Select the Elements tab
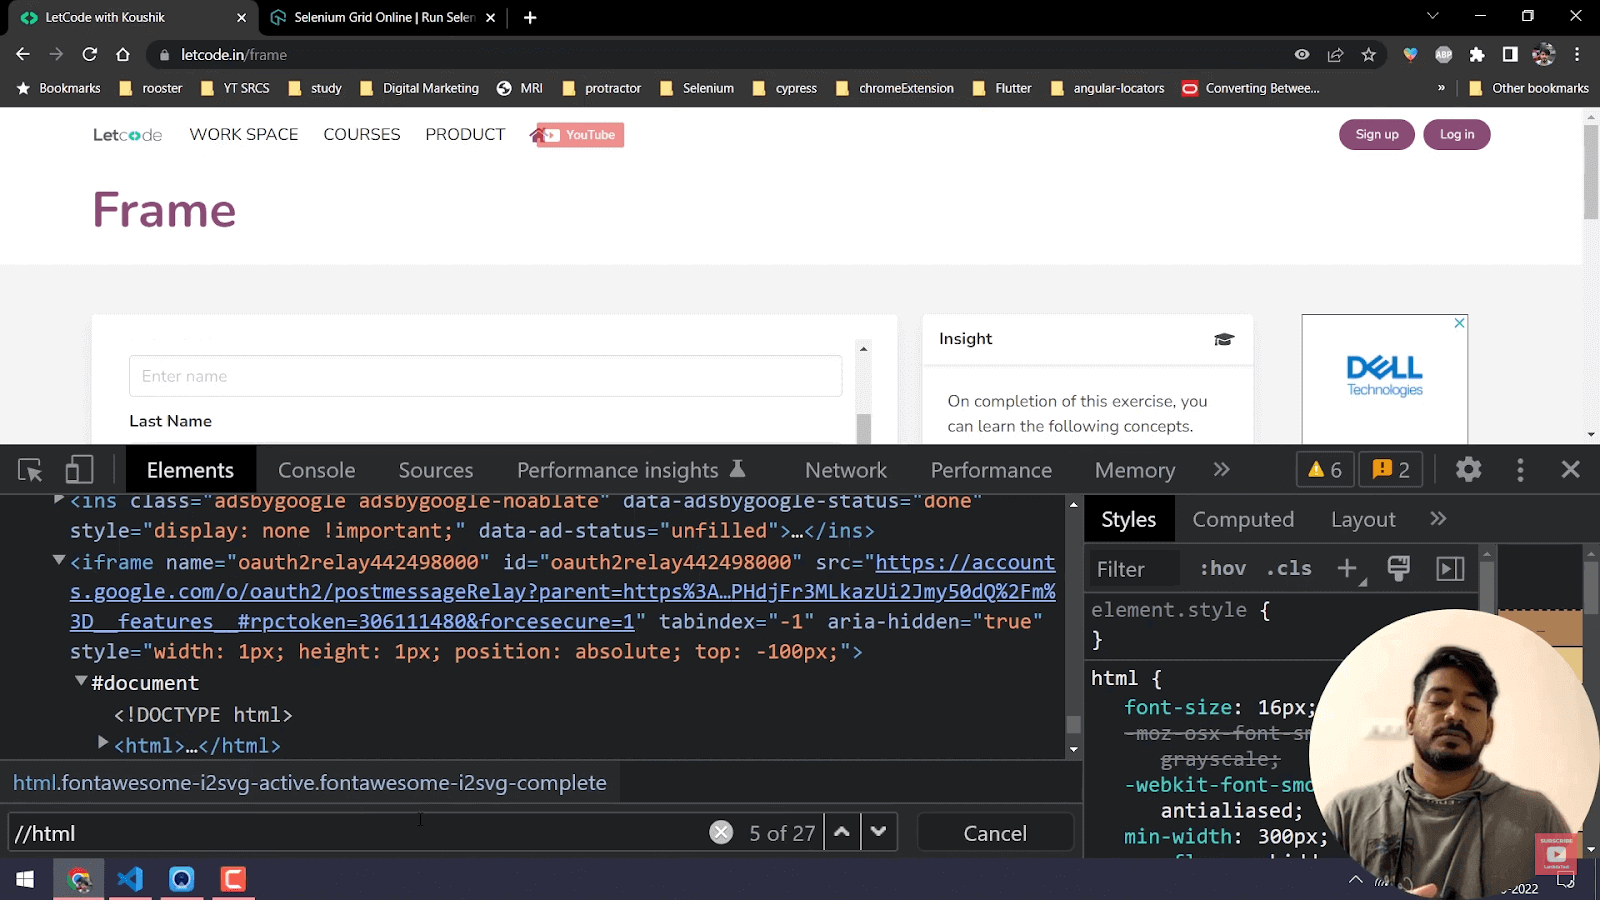This screenshot has height=900, width=1600. coord(190,470)
